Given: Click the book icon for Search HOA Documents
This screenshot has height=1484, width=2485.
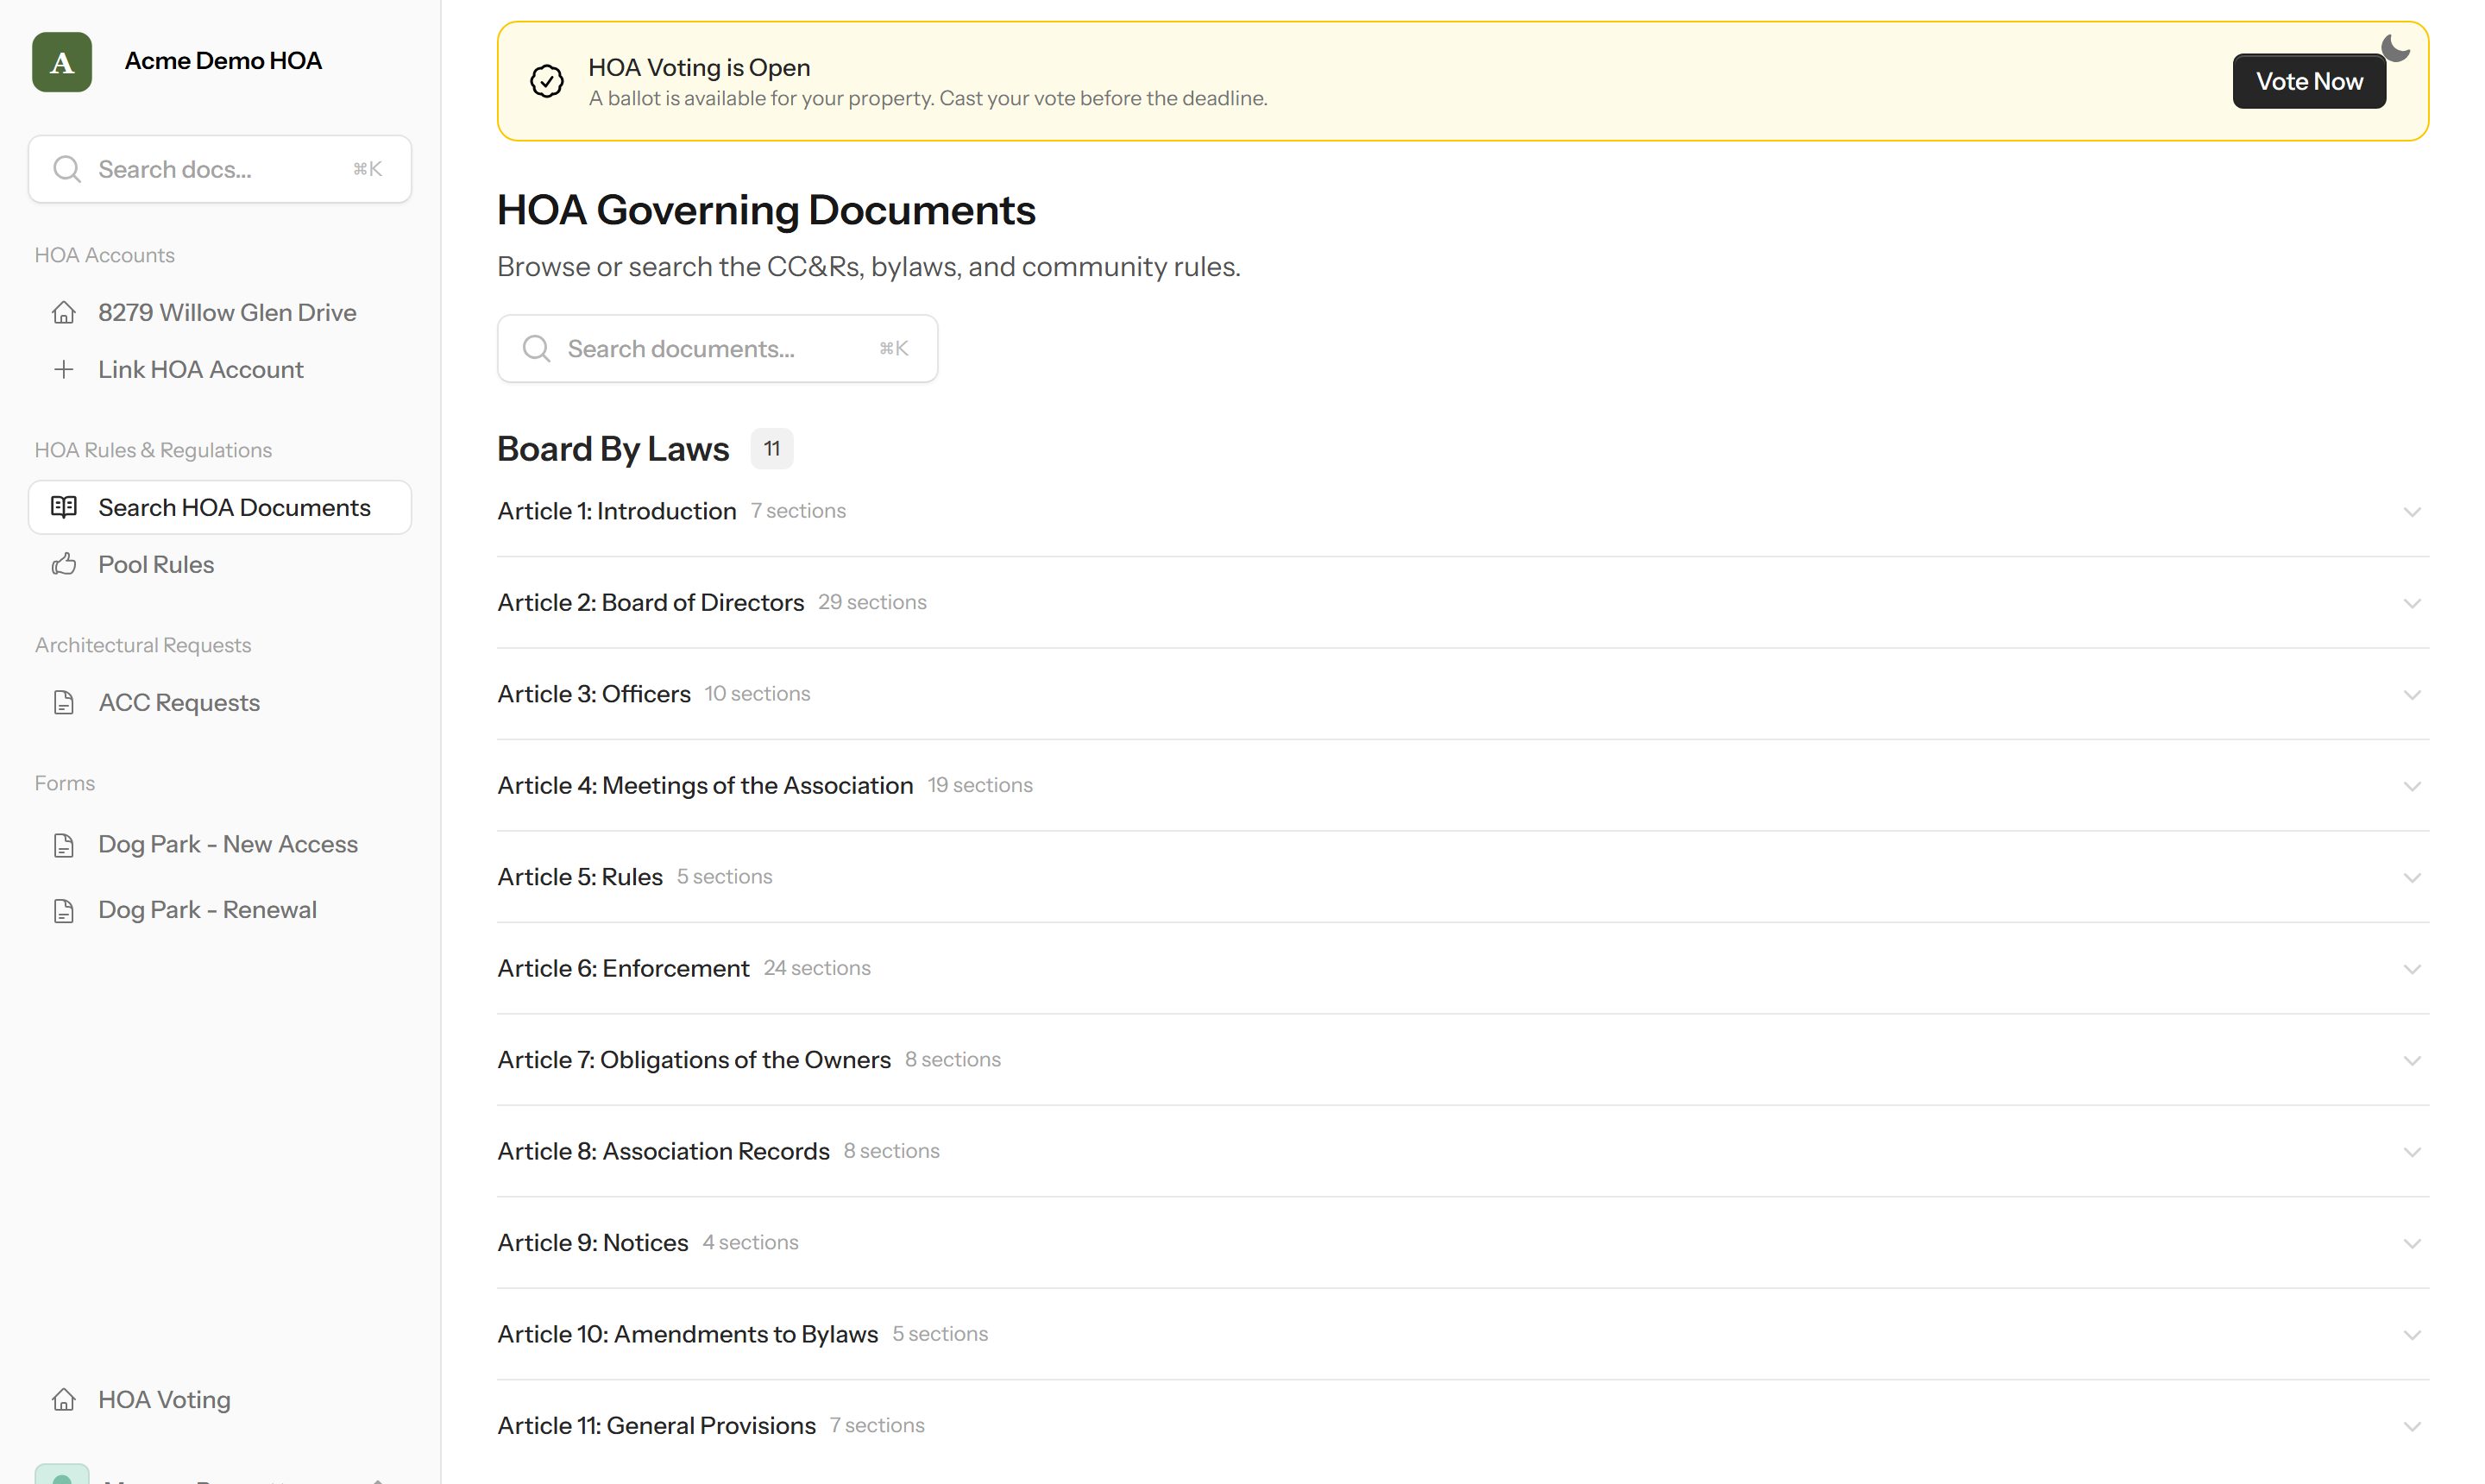Looking at the screenshot, I should click(x=64, y=507).
